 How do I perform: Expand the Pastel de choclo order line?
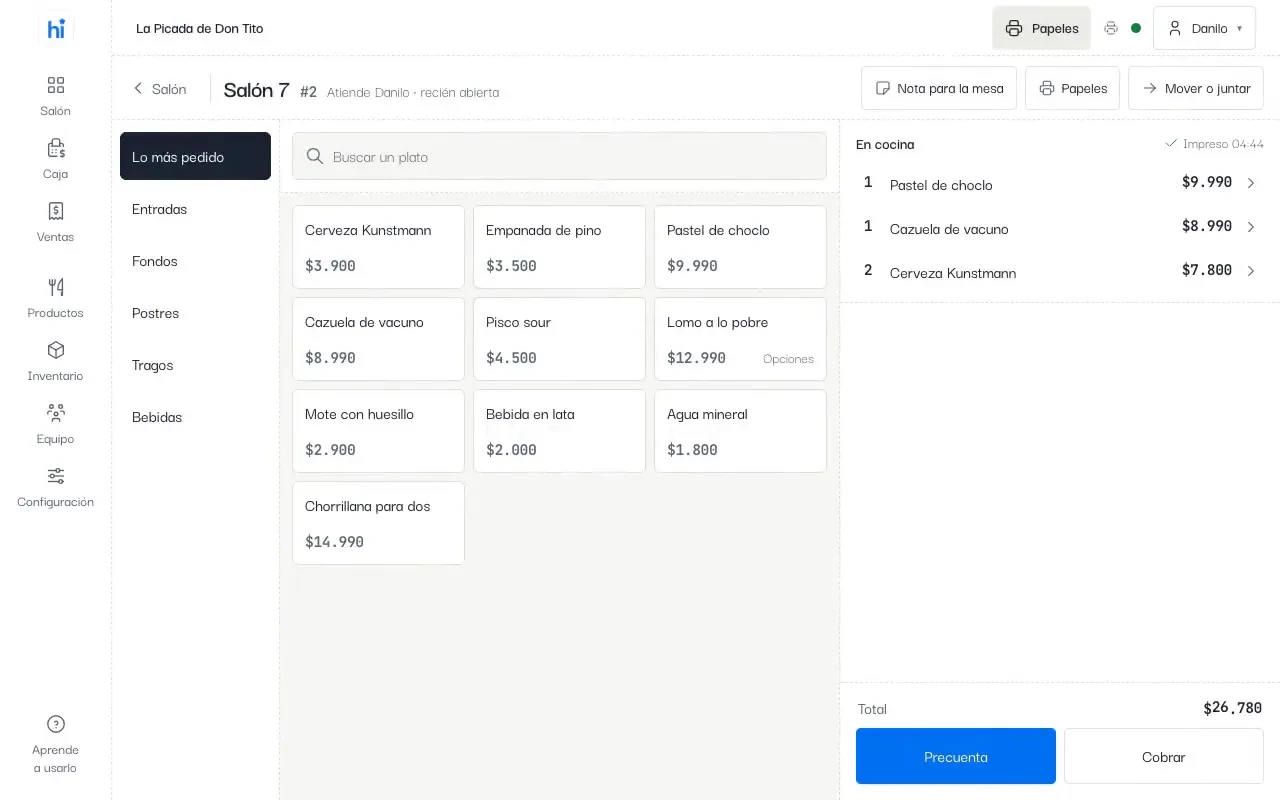click(x=1060, y=183)
